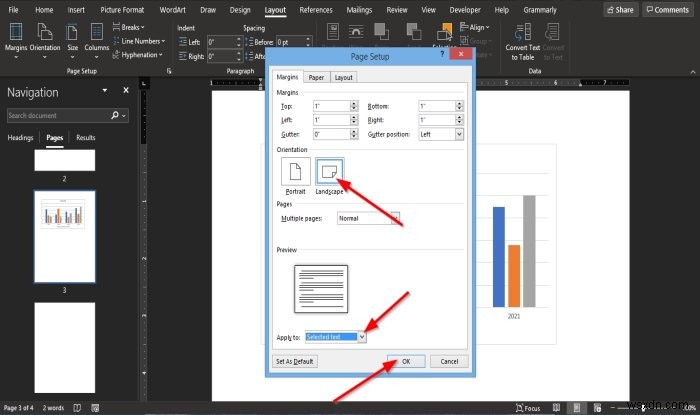Viewport: 700px width, 415px height.
Task: Click the proofing icon in status bar
Action: [77, 408]
